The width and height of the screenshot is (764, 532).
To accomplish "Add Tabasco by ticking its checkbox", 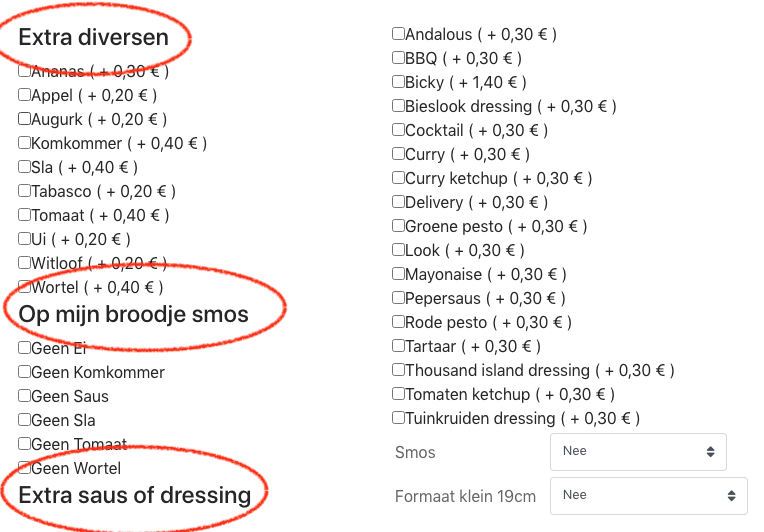I will 25,191.
